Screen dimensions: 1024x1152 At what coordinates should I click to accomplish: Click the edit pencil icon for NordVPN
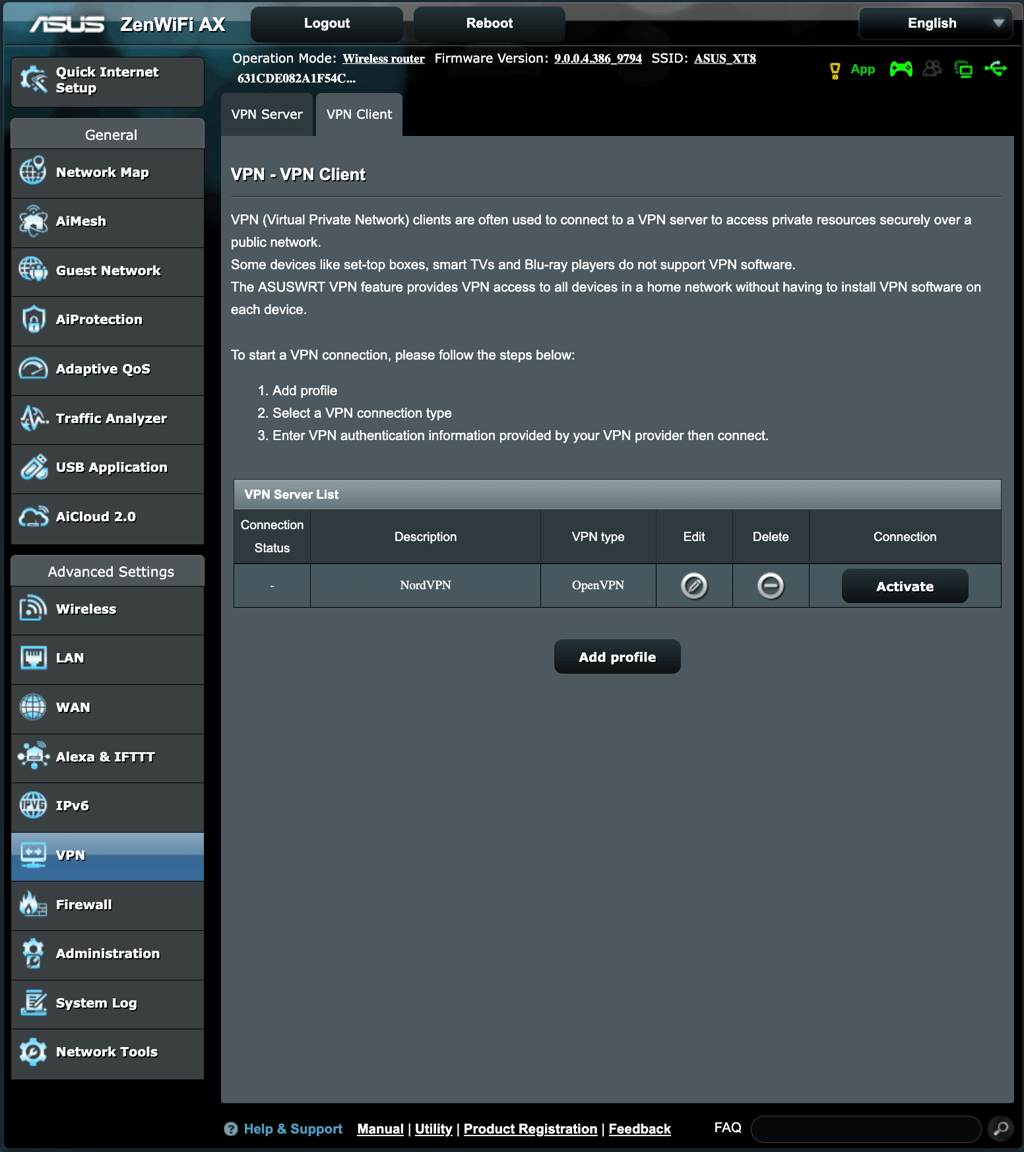694,586
